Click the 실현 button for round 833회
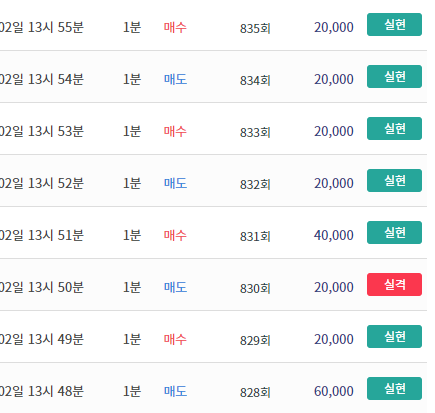This screenshot has width=435, height=413. (394, 128)
